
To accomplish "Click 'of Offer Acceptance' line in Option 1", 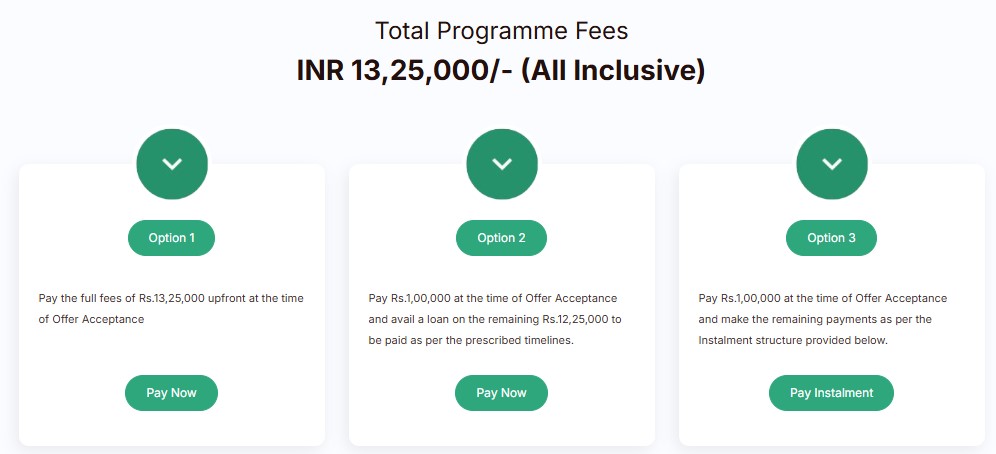I will (91, 320).
